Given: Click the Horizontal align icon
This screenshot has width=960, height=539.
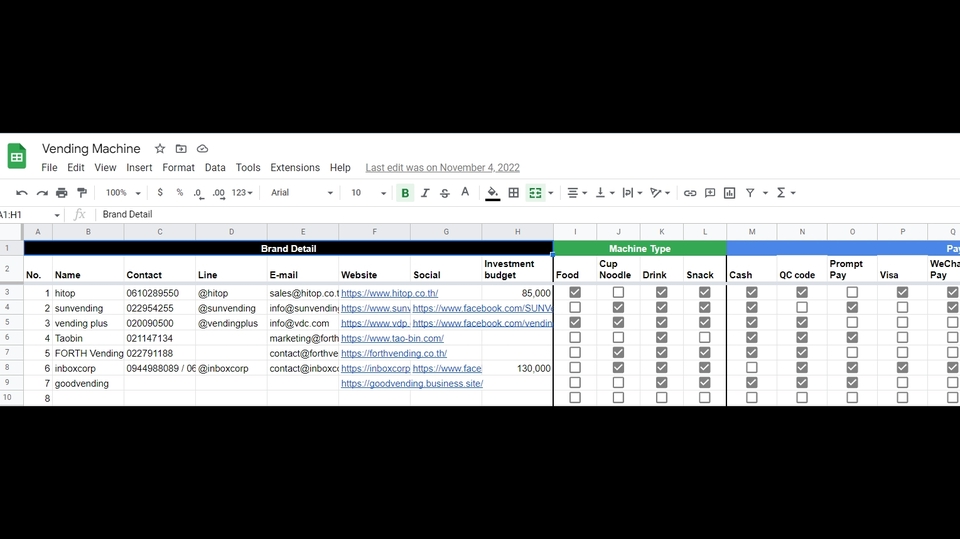Looking at the screenshot, I should [x=572, y=193].
